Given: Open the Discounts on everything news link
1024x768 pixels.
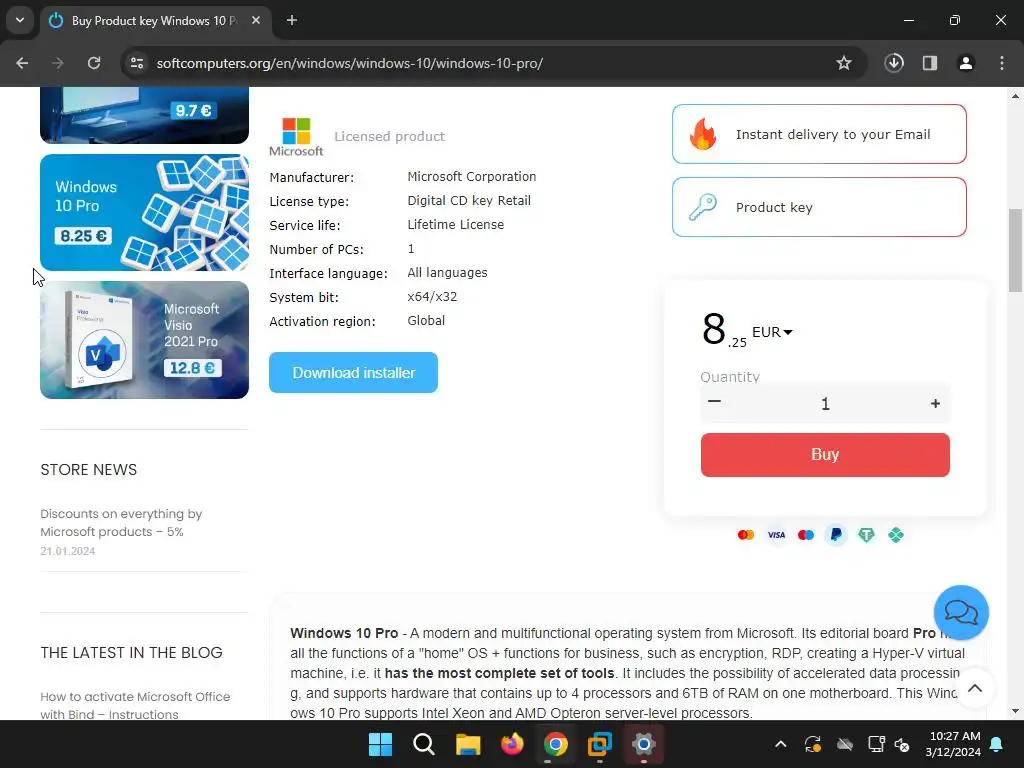Looking at the screenshot, I should (x=121, y=522).
